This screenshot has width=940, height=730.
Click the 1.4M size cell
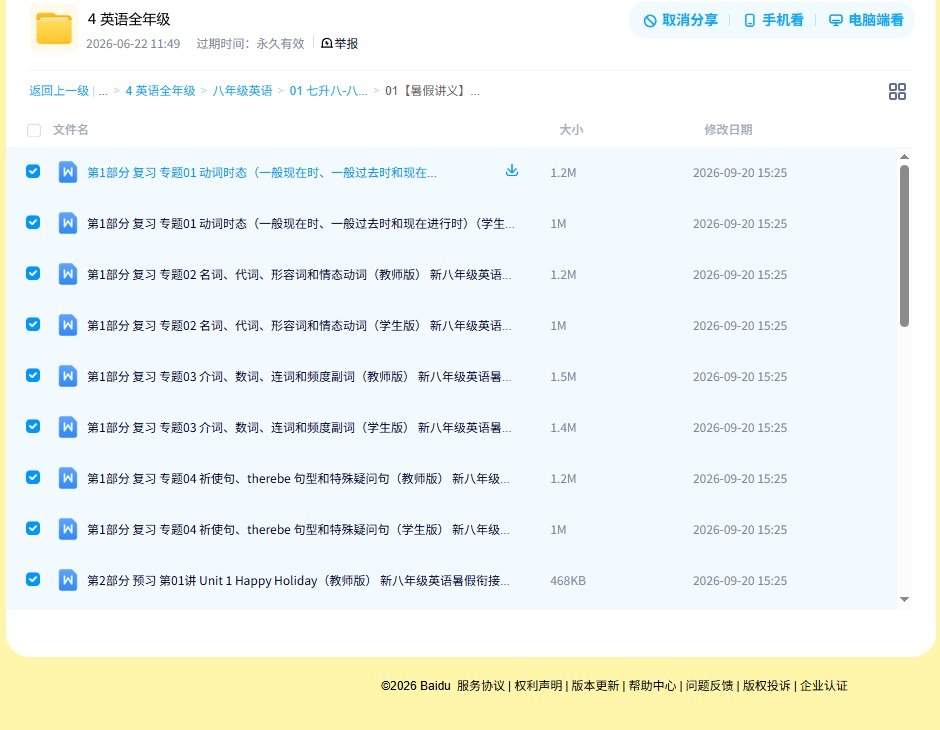(563, 427)
